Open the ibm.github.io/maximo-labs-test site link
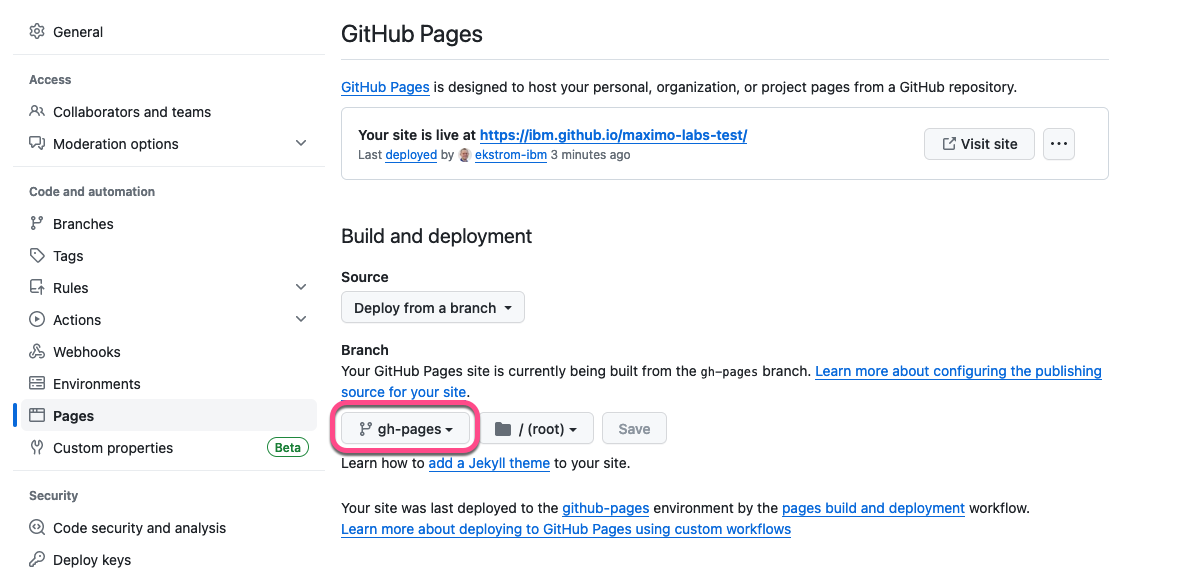 [613, 135]
